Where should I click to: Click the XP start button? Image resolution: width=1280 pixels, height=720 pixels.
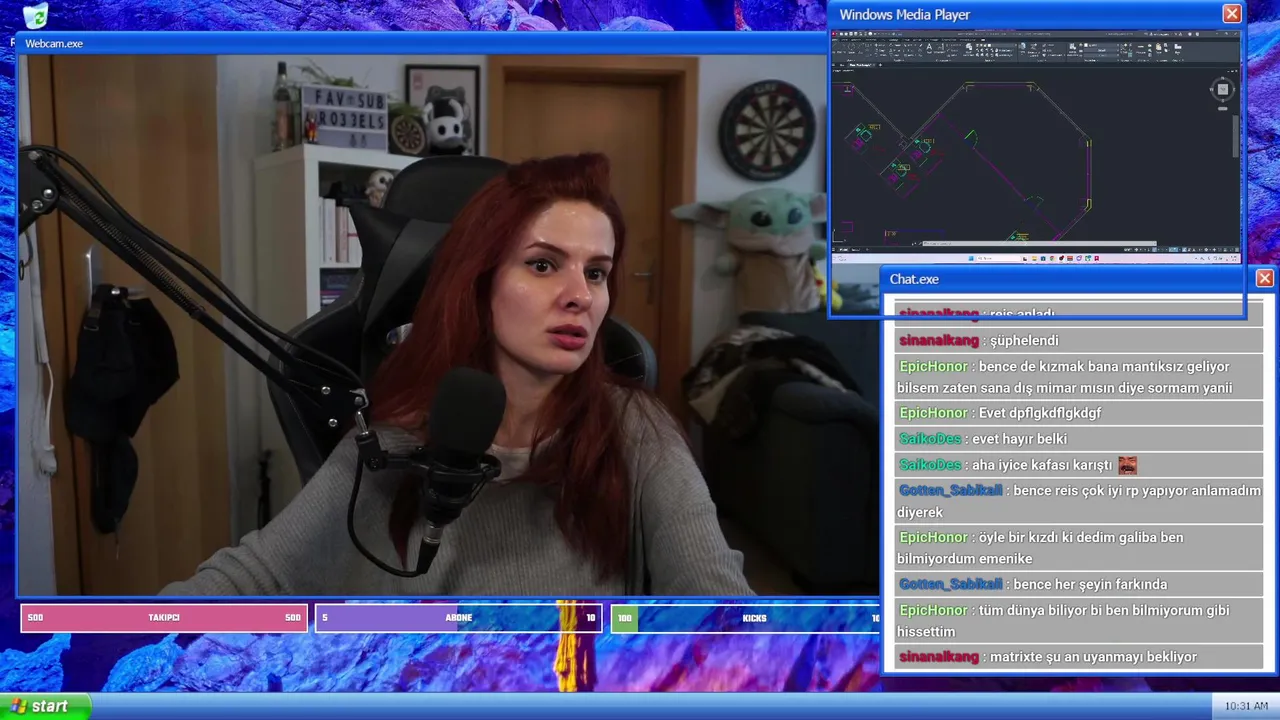45,706
